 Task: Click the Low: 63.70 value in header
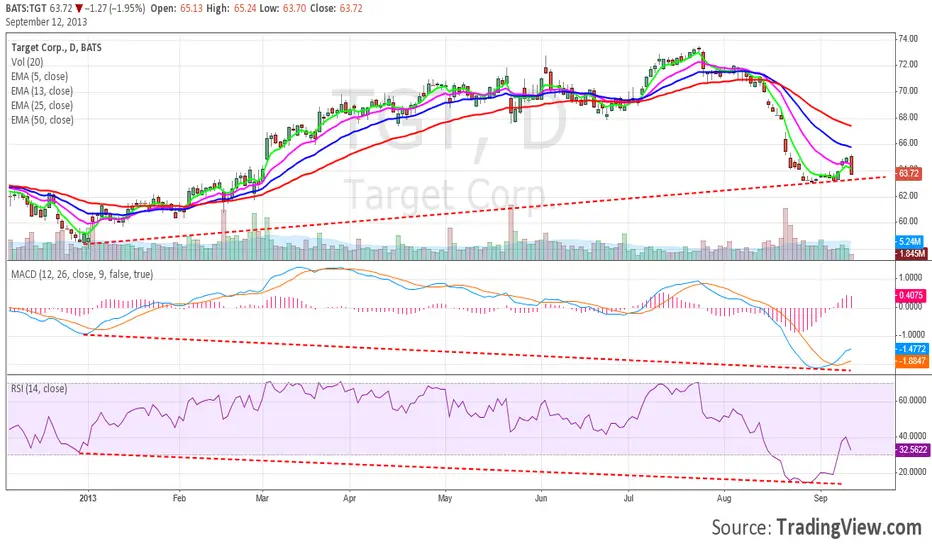[x=284, y=8]
